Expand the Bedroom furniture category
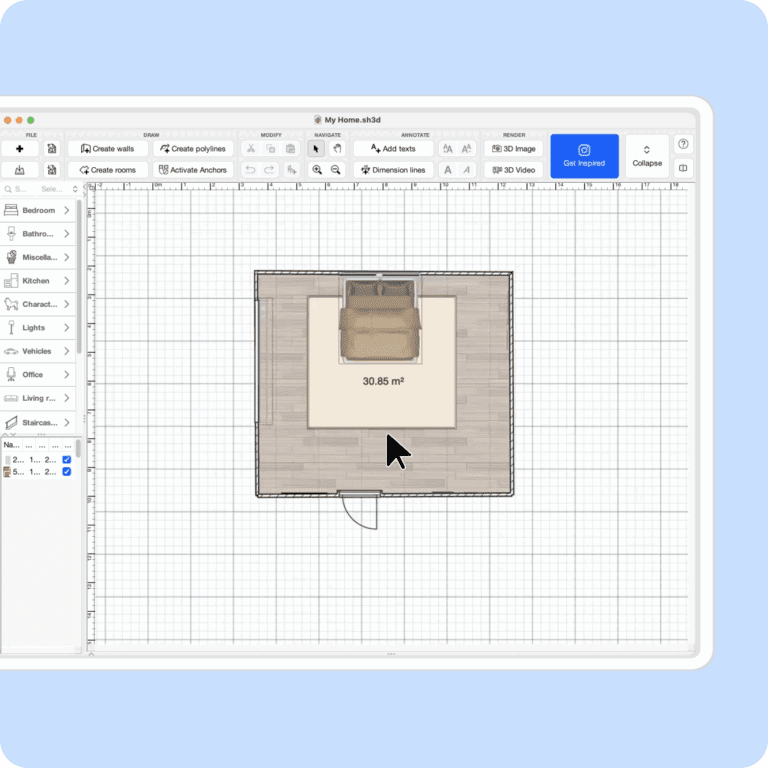Screen dimensions: 768x768 (x=39, y=210)
